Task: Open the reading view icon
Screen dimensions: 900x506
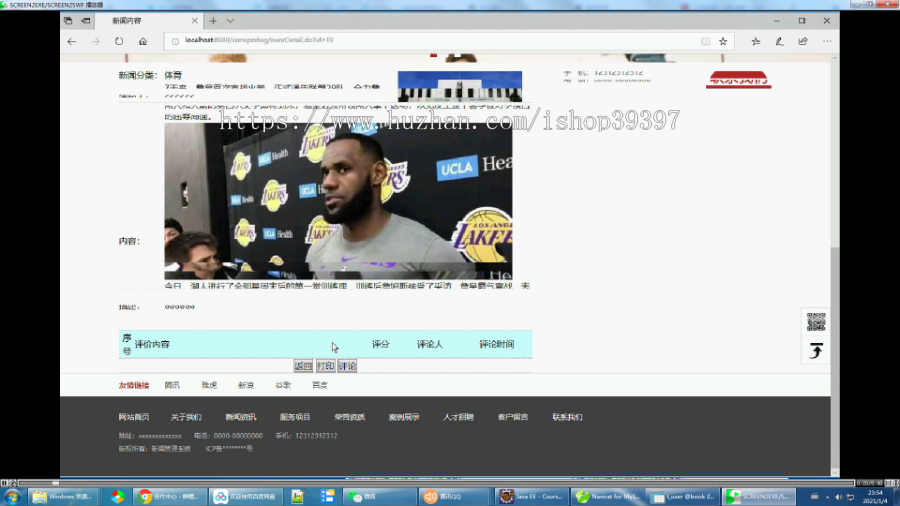Action: tap(705, 41)
